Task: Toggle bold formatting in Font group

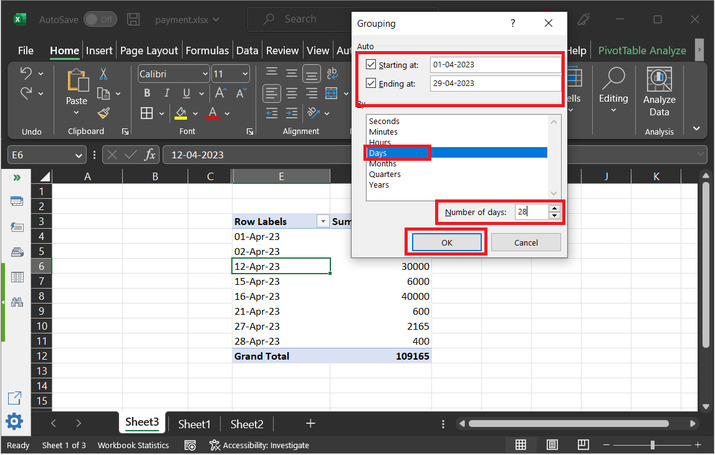Action: pos(146,93)
